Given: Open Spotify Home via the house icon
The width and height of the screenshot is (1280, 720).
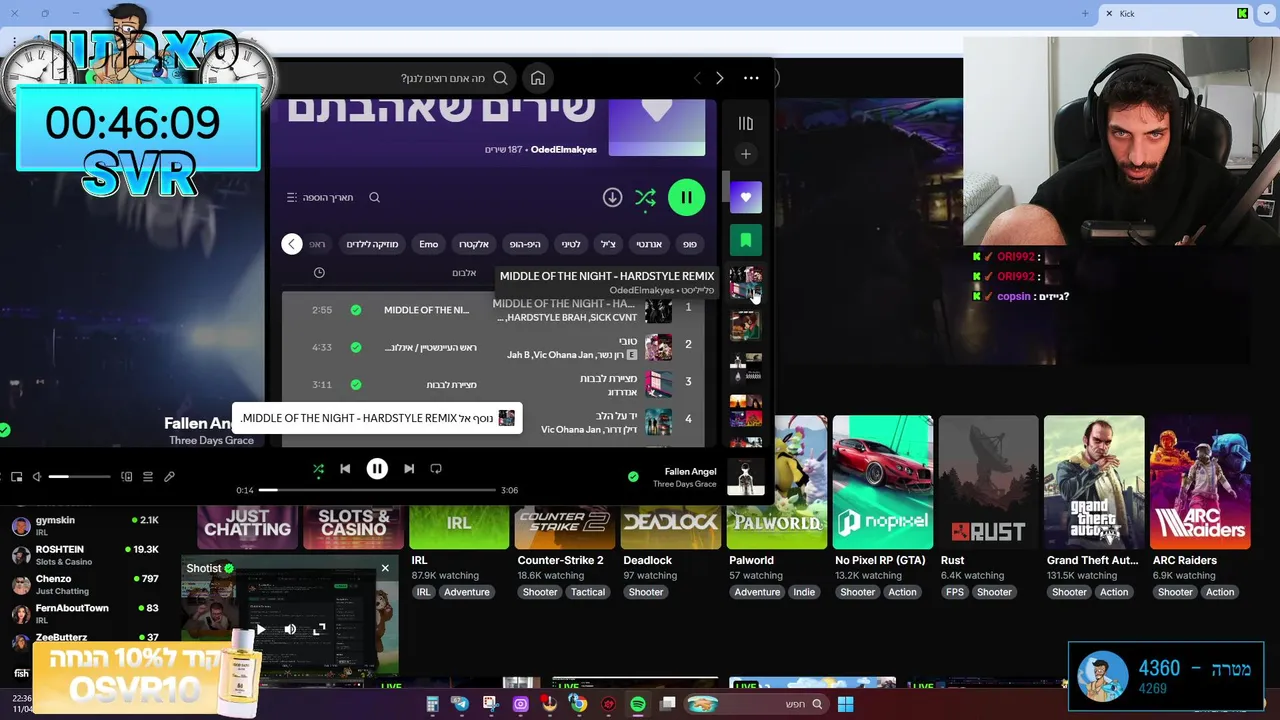Looking at the screenshot, I should [x=538, y=78].
